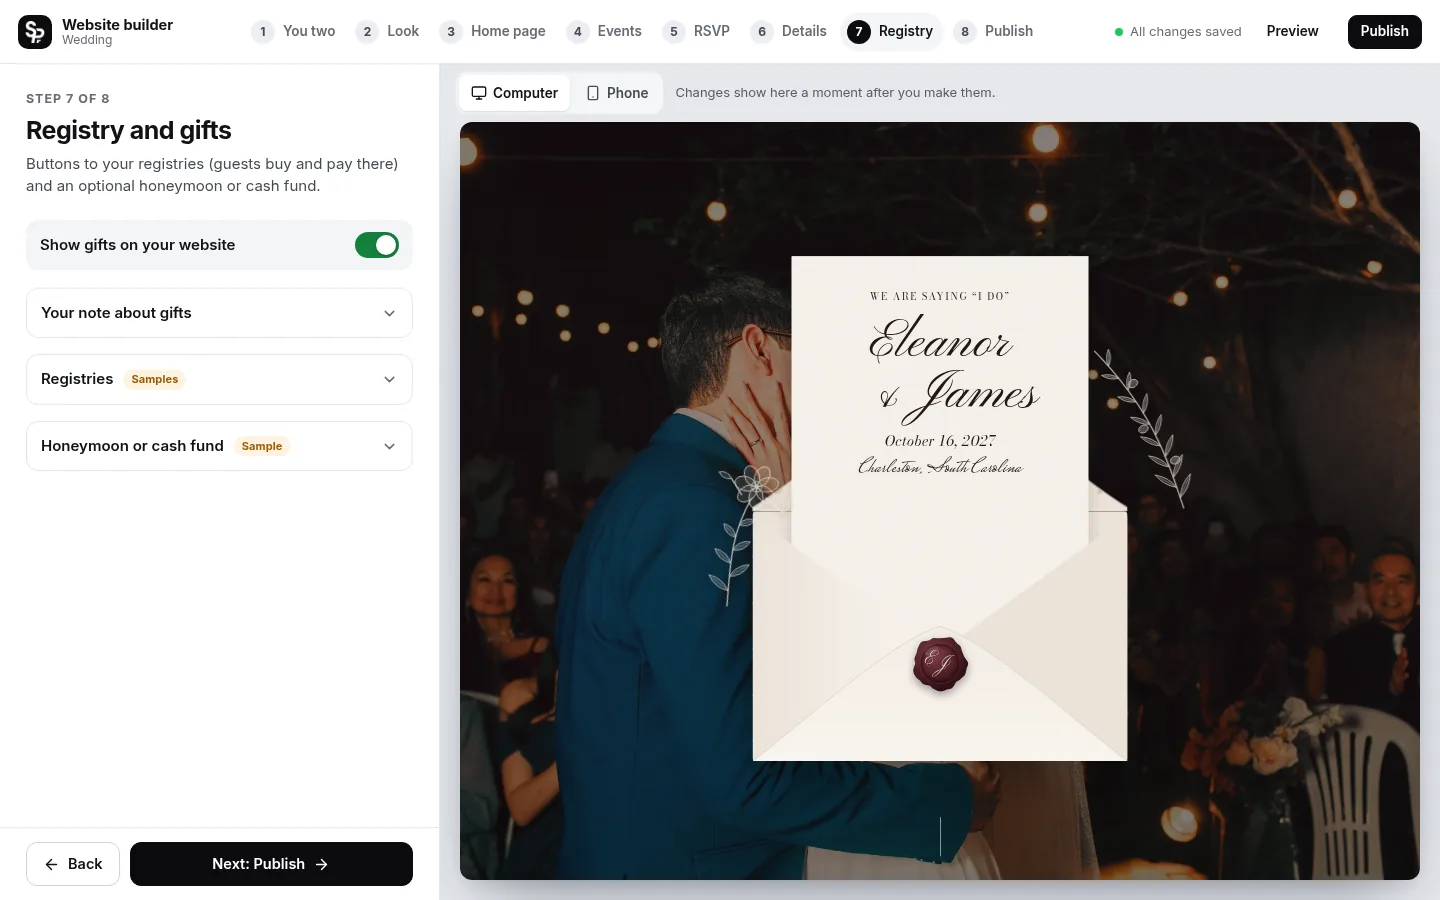The width and height of the screenshot is (1440, 900).
Task: Click the All changes saved status text
Action: click(x=1186, y=32)
